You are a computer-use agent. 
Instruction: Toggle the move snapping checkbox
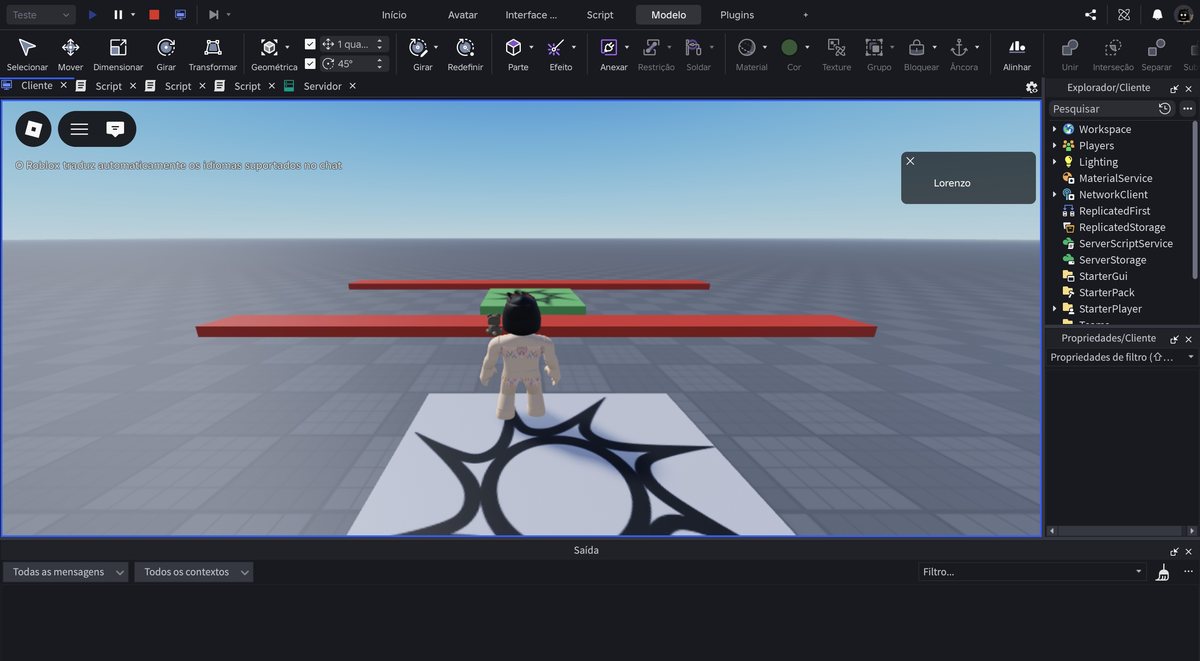pos(310,44)
